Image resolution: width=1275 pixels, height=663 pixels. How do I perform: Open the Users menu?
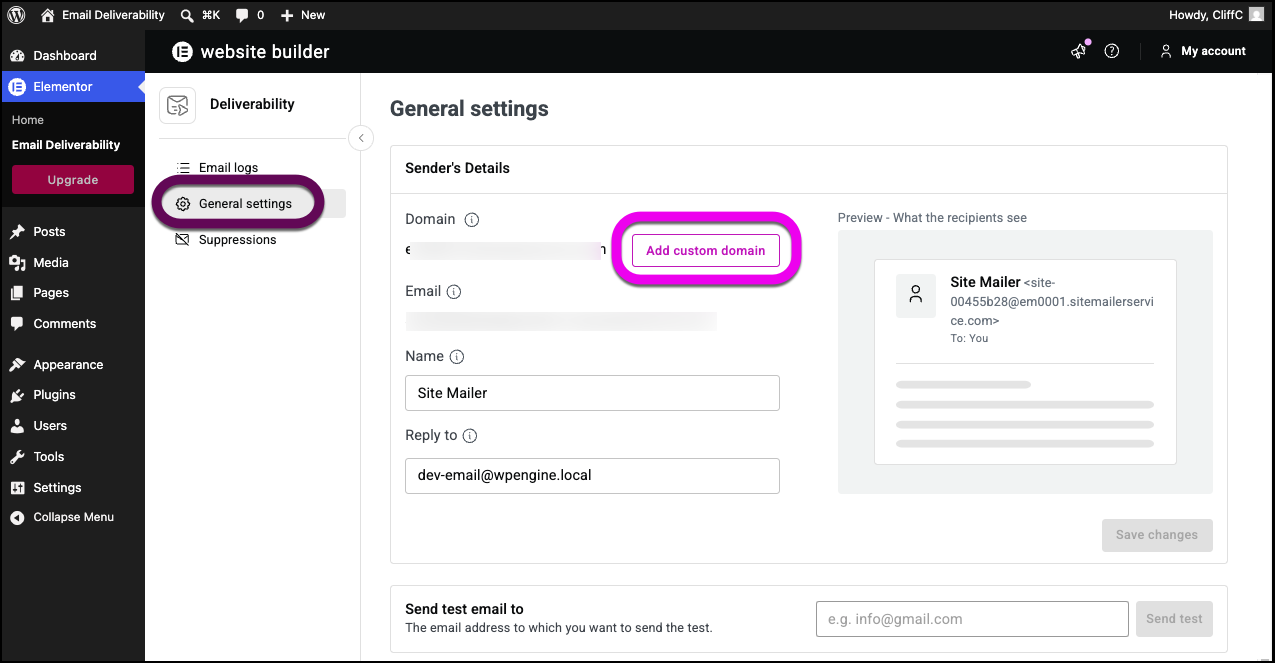(72, 426)
